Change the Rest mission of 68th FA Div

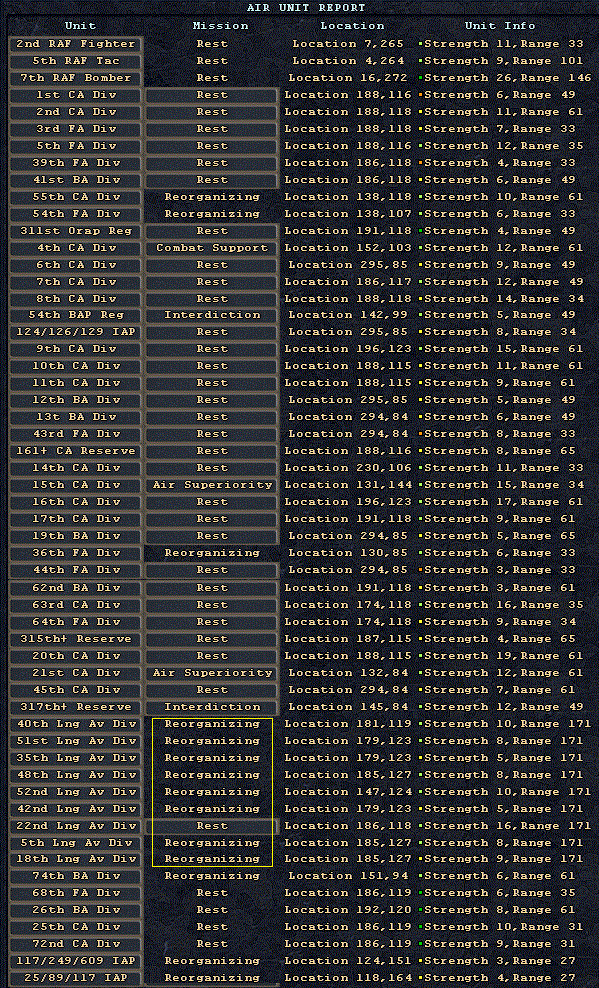(212, 893)
